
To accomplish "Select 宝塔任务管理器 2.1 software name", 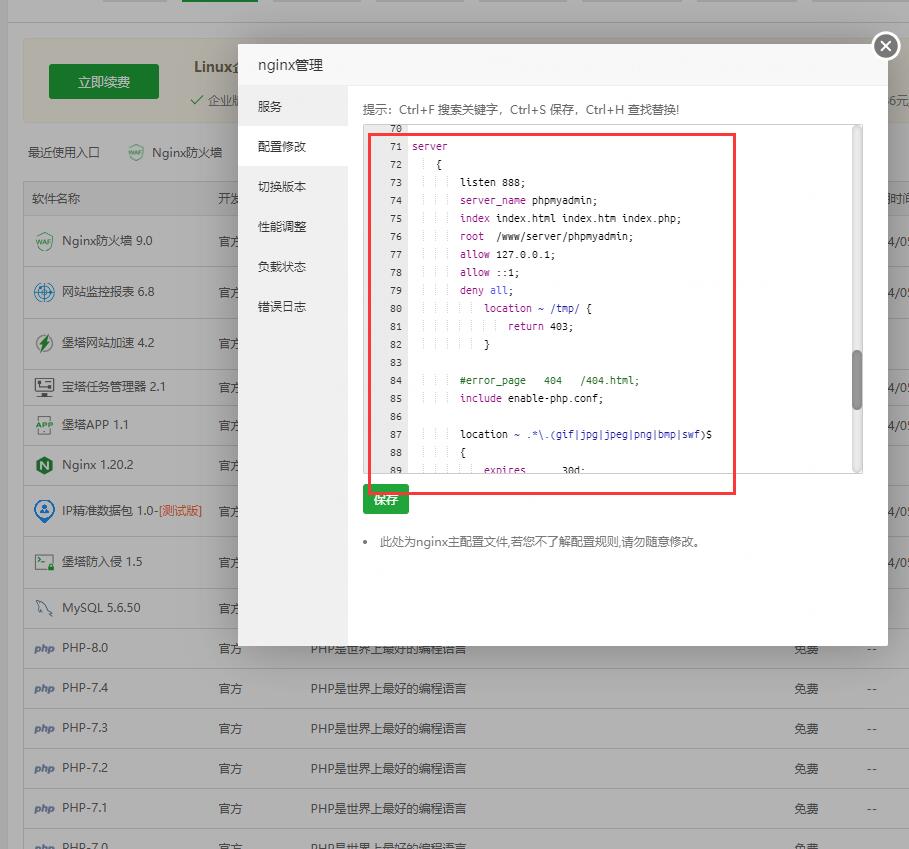I will pyautogui.click(x=114, y=387).
